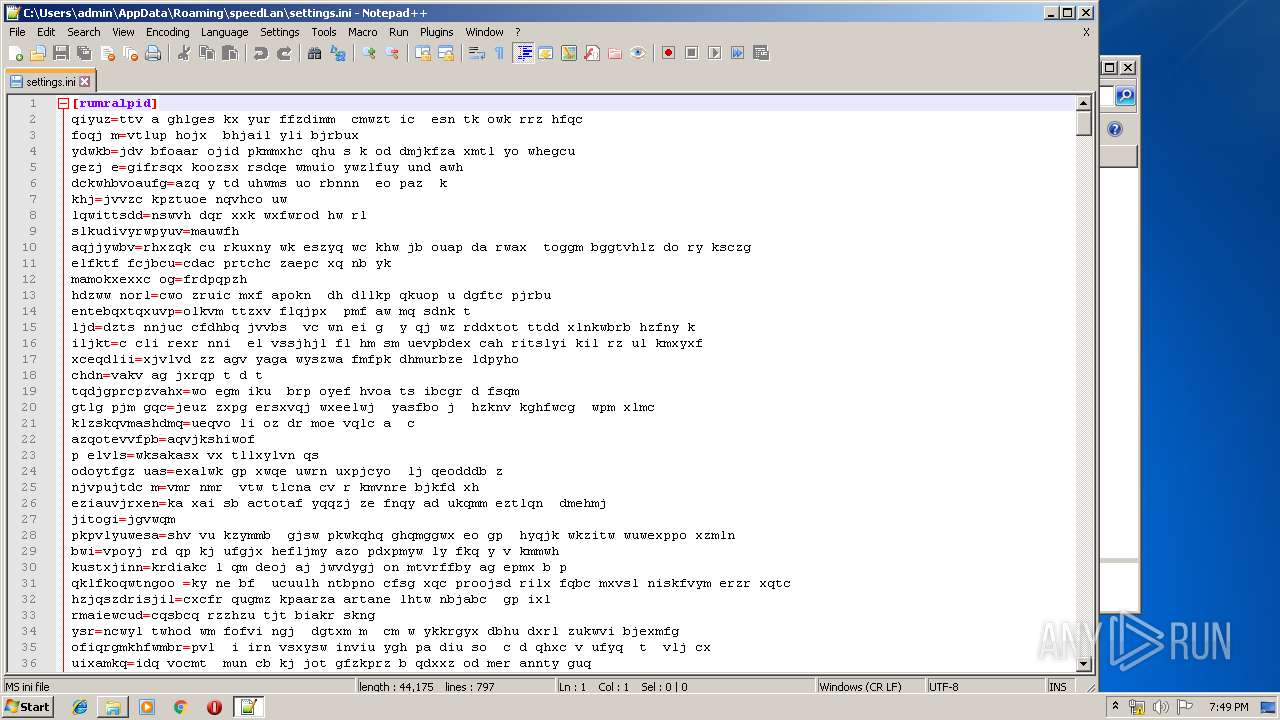Click scrollbar down arrow in editor

coord(1083,664)
